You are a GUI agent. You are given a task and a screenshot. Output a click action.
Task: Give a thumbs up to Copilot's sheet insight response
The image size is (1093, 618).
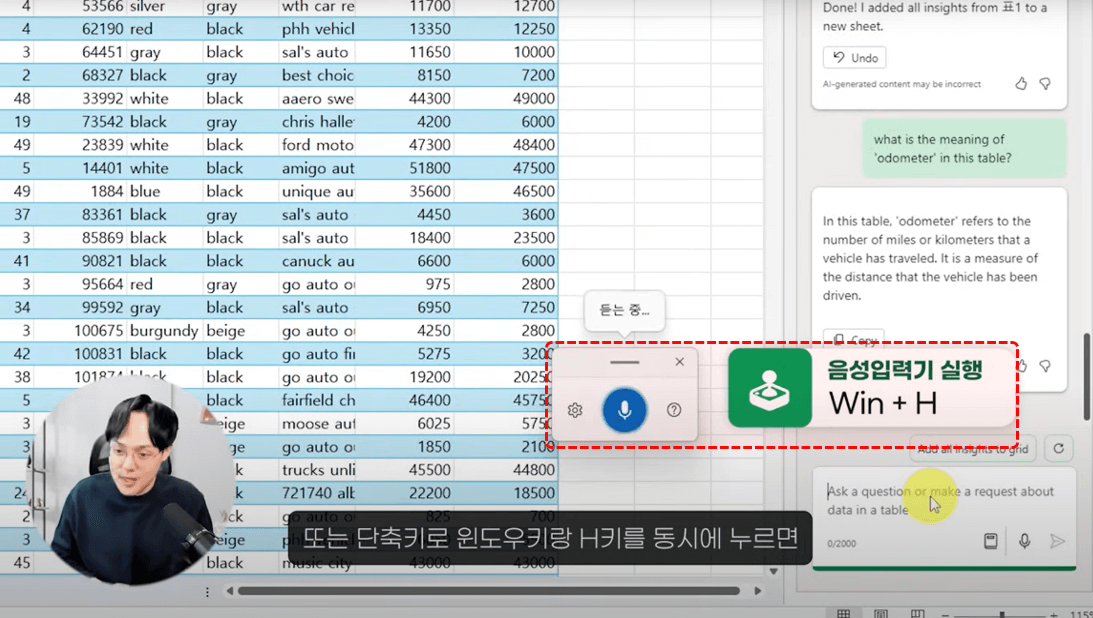[1020, 84]
